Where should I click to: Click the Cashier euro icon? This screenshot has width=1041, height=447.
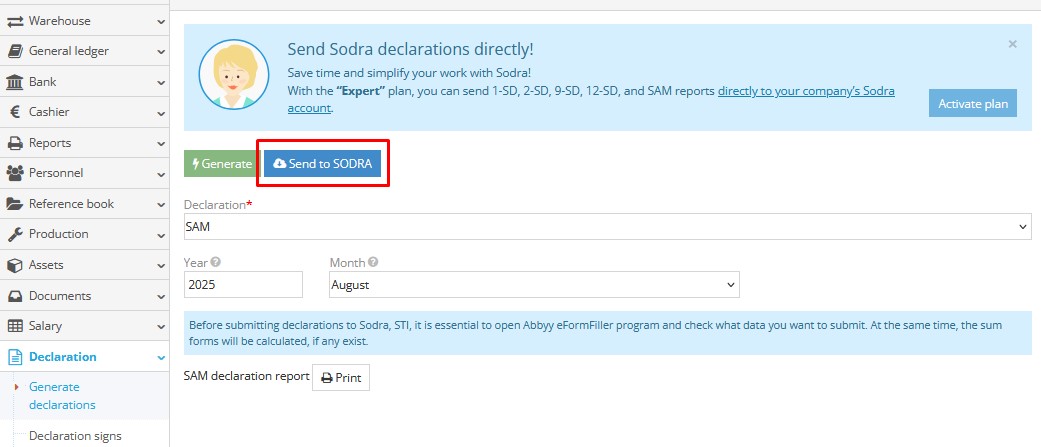(15, 113)
